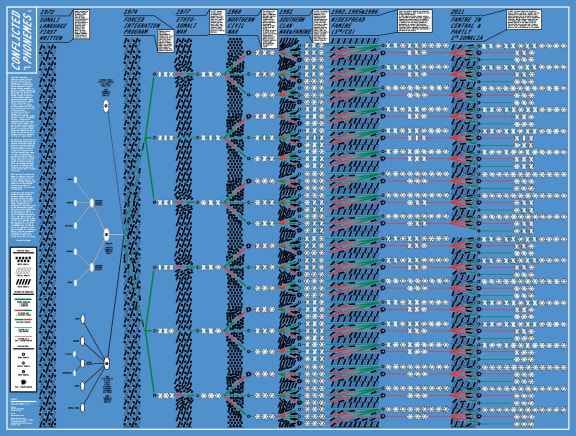Click the bold diagonal stripes sample in legend
576x436 pixels.
point(23,282)
